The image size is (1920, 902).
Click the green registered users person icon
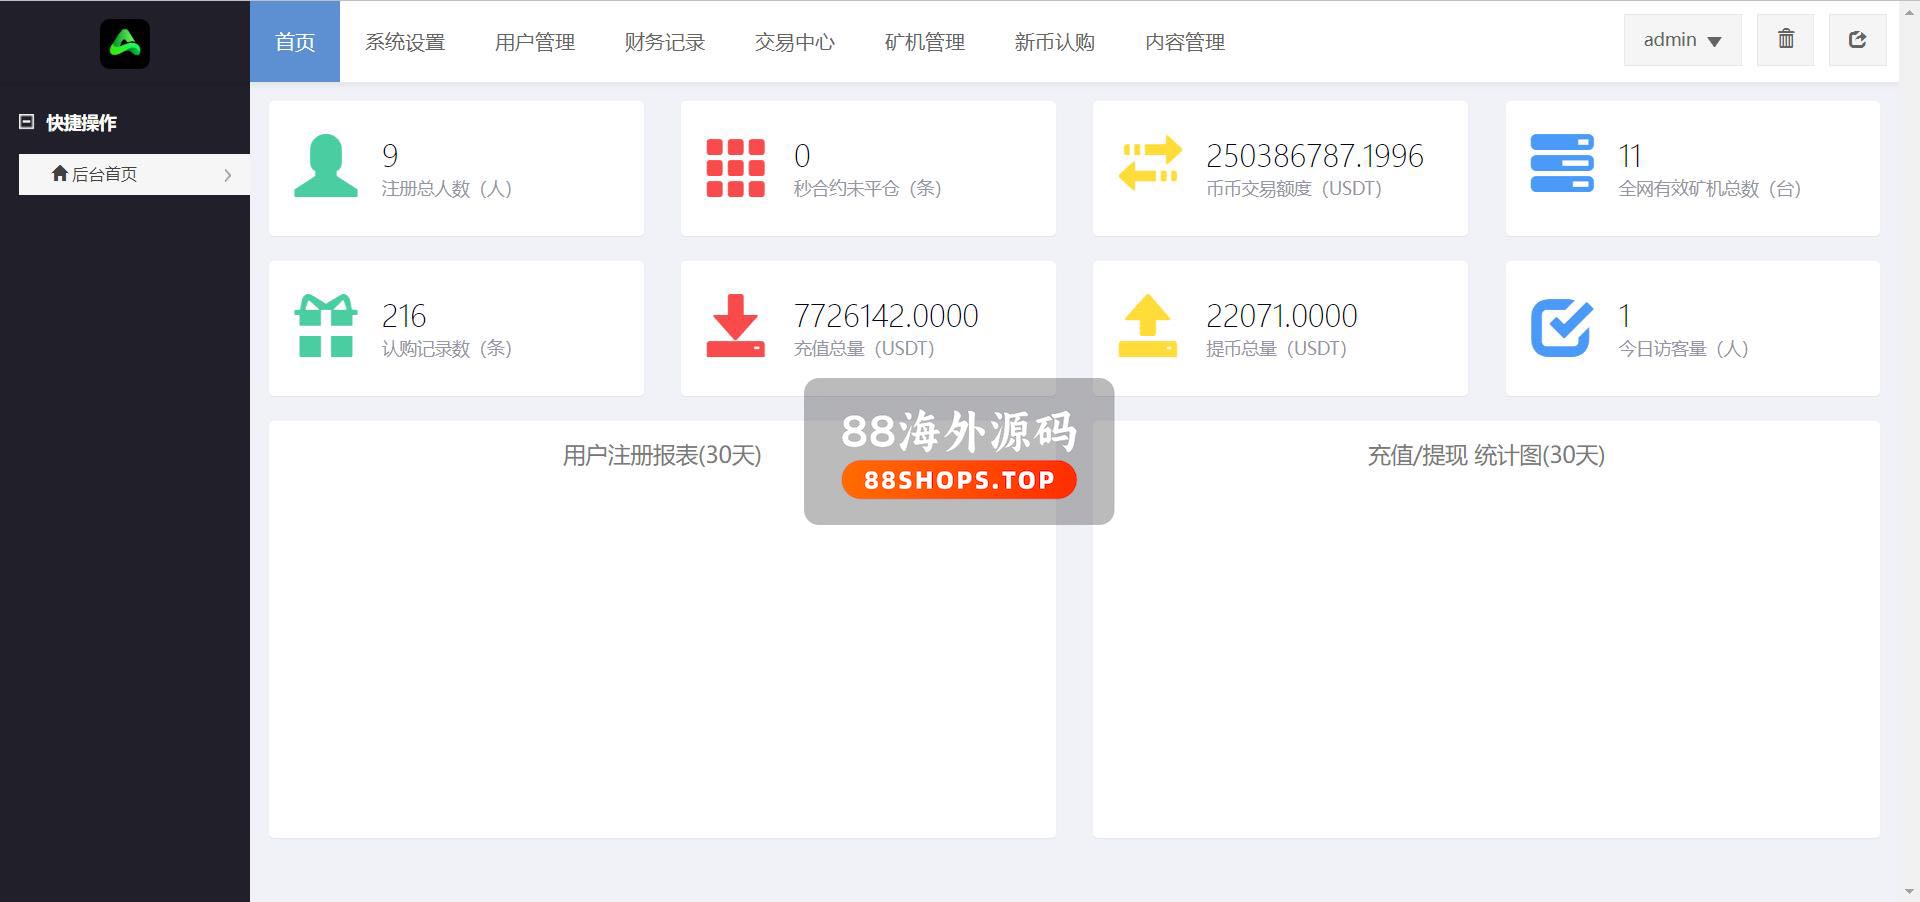[326, 166]
